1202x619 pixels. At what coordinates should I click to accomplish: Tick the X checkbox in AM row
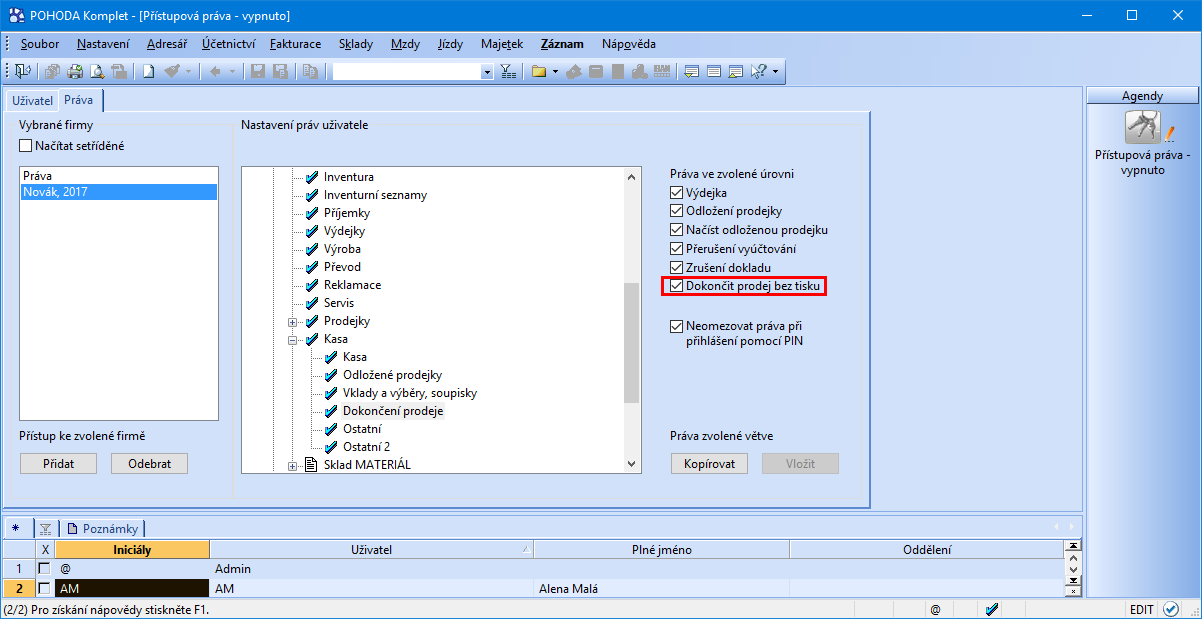43,589
